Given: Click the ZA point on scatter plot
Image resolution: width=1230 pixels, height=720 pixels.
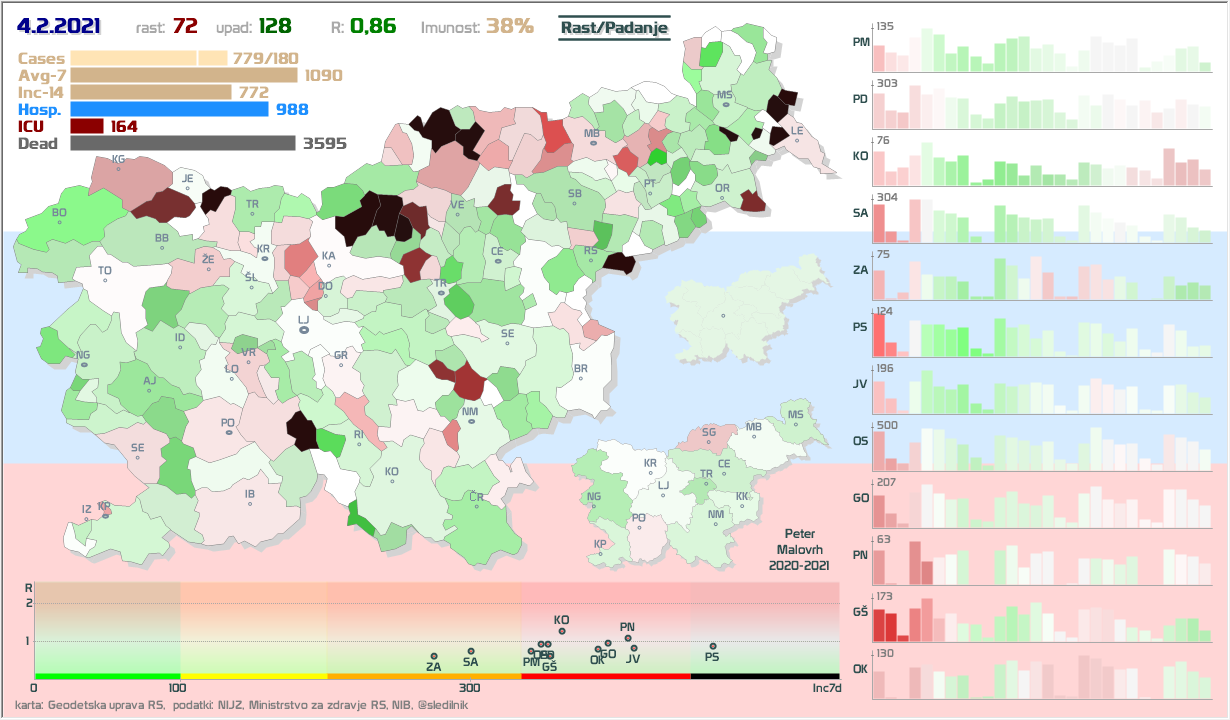Looking at the screenshot, I should click(434, 656).
